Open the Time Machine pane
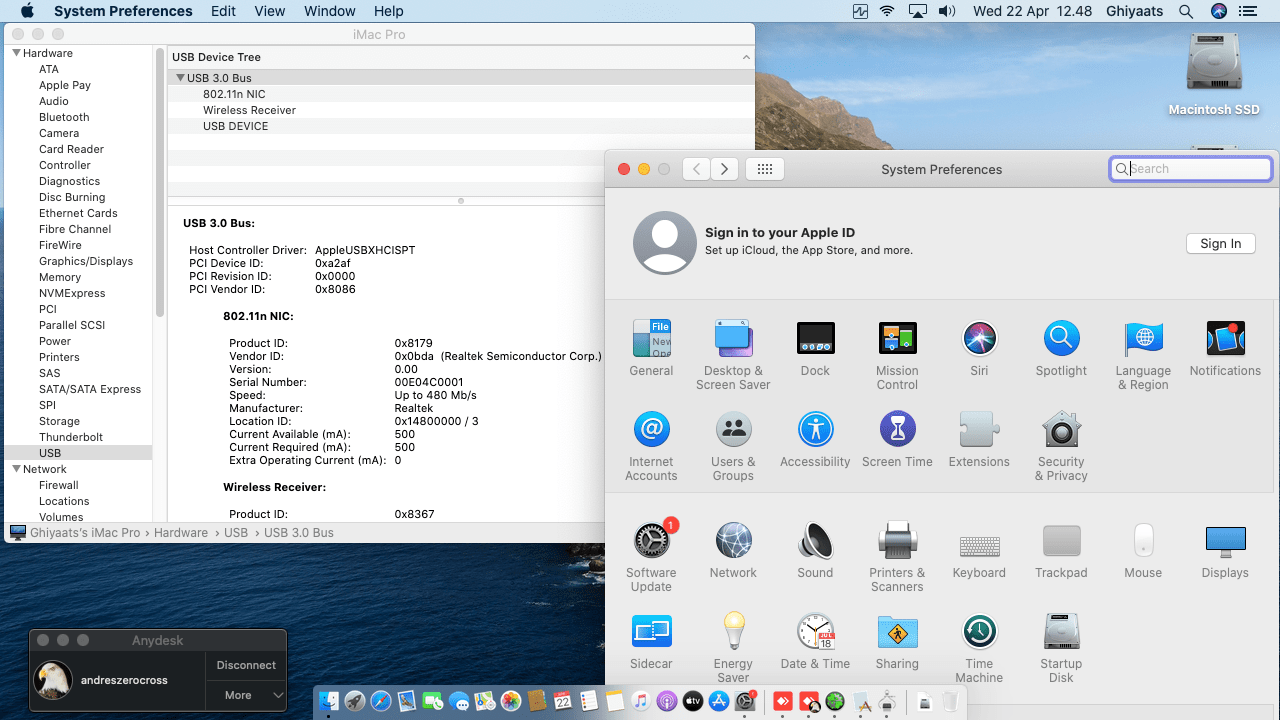This screenshot has width=1280, height=720. pos(978,633)
